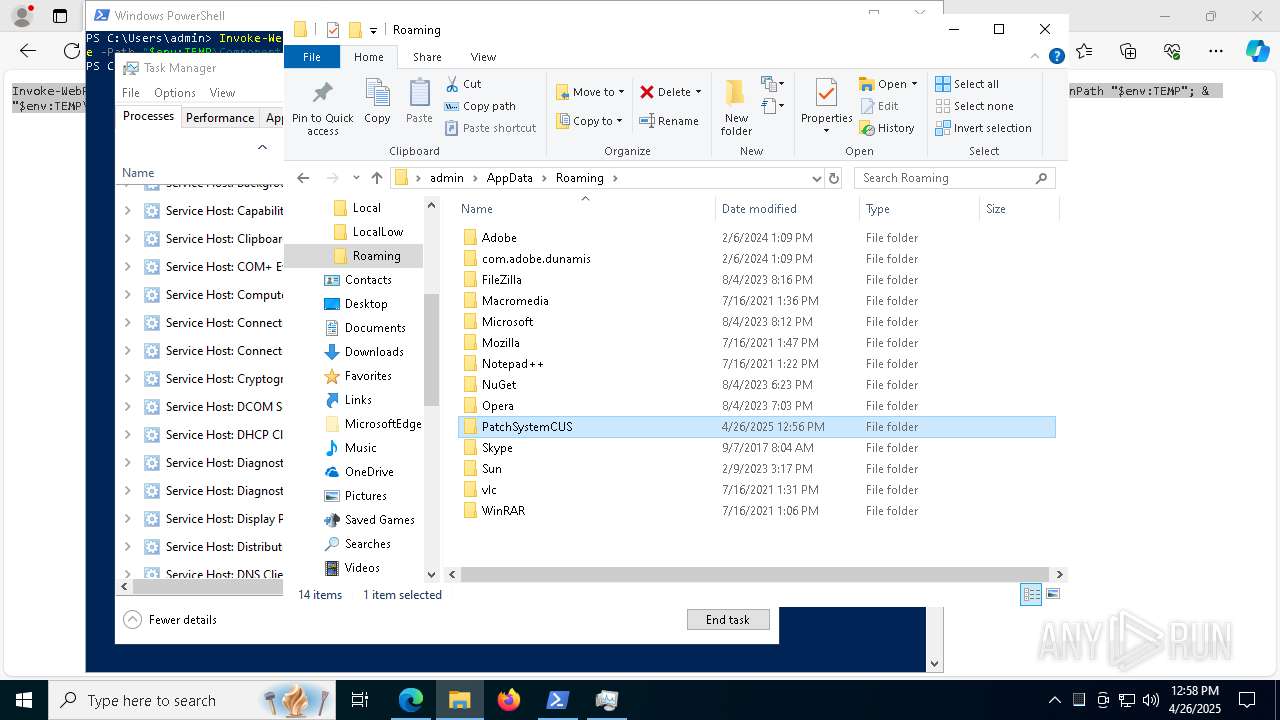Go back in Explorer navigation
Screen dimensions: 1280x720
(x=304, y=178)
